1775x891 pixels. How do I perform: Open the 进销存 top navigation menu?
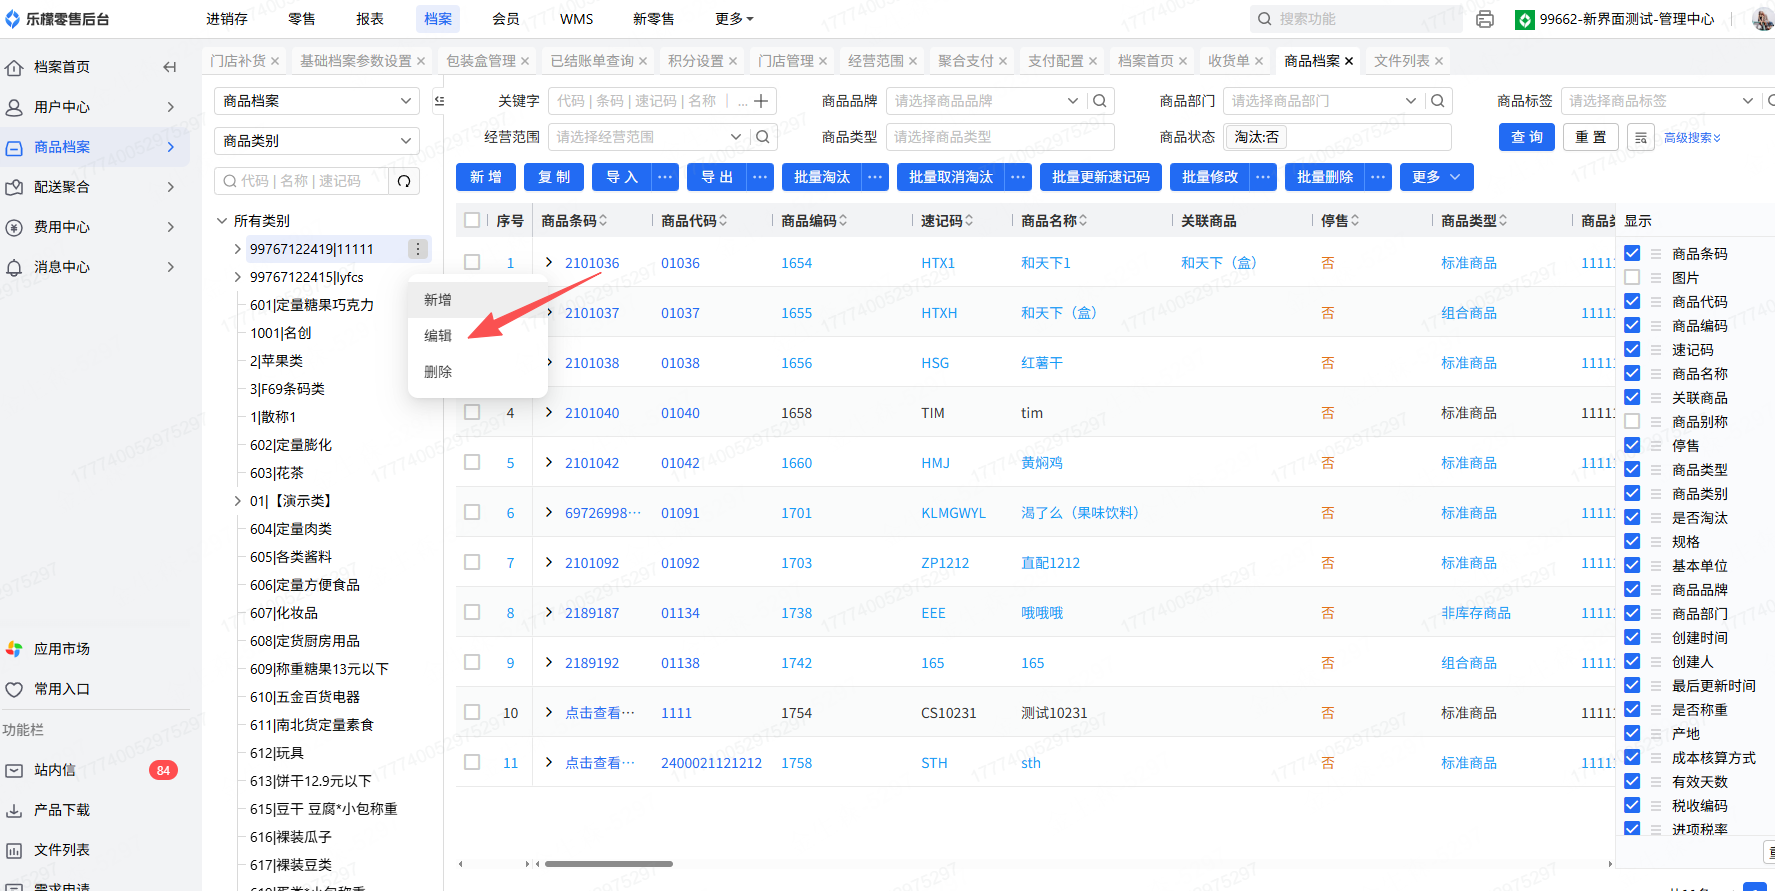click(227, 19)
